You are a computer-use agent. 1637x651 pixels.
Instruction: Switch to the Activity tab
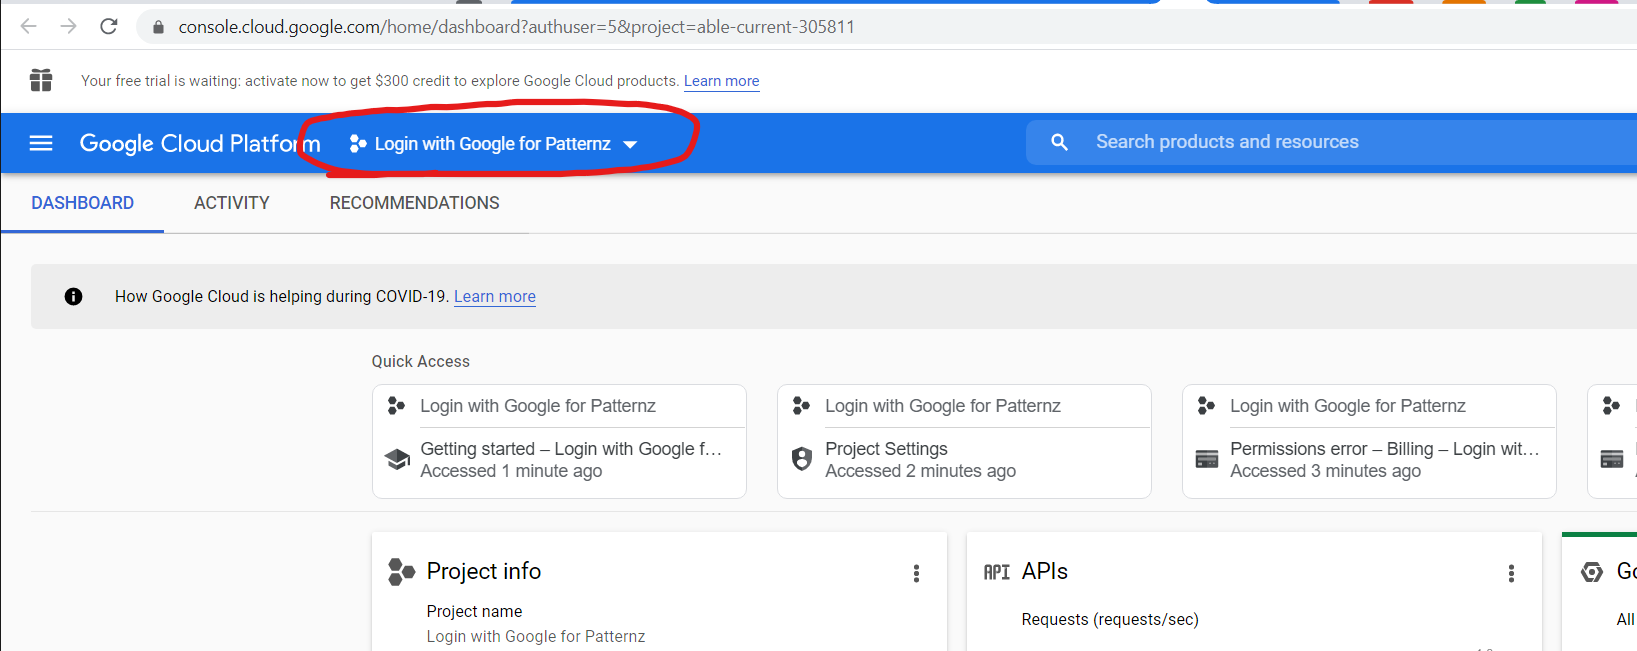click(232, 203)
